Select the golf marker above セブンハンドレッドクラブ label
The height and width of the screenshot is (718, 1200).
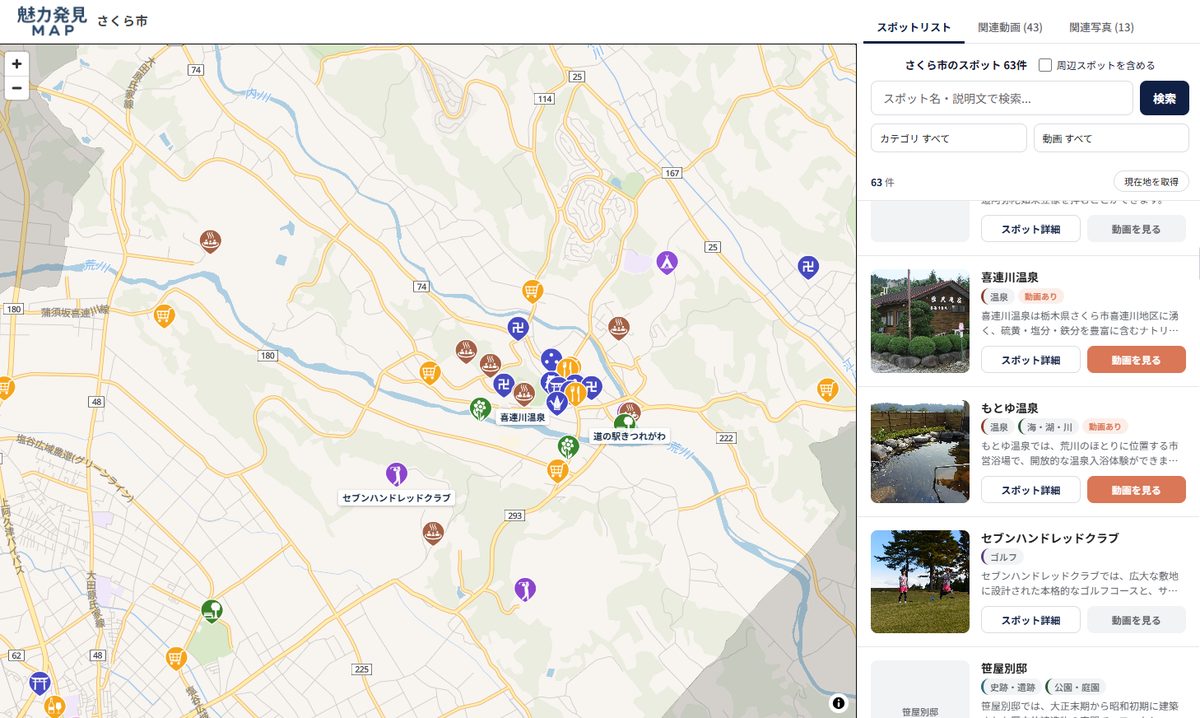tap(396, 473)
